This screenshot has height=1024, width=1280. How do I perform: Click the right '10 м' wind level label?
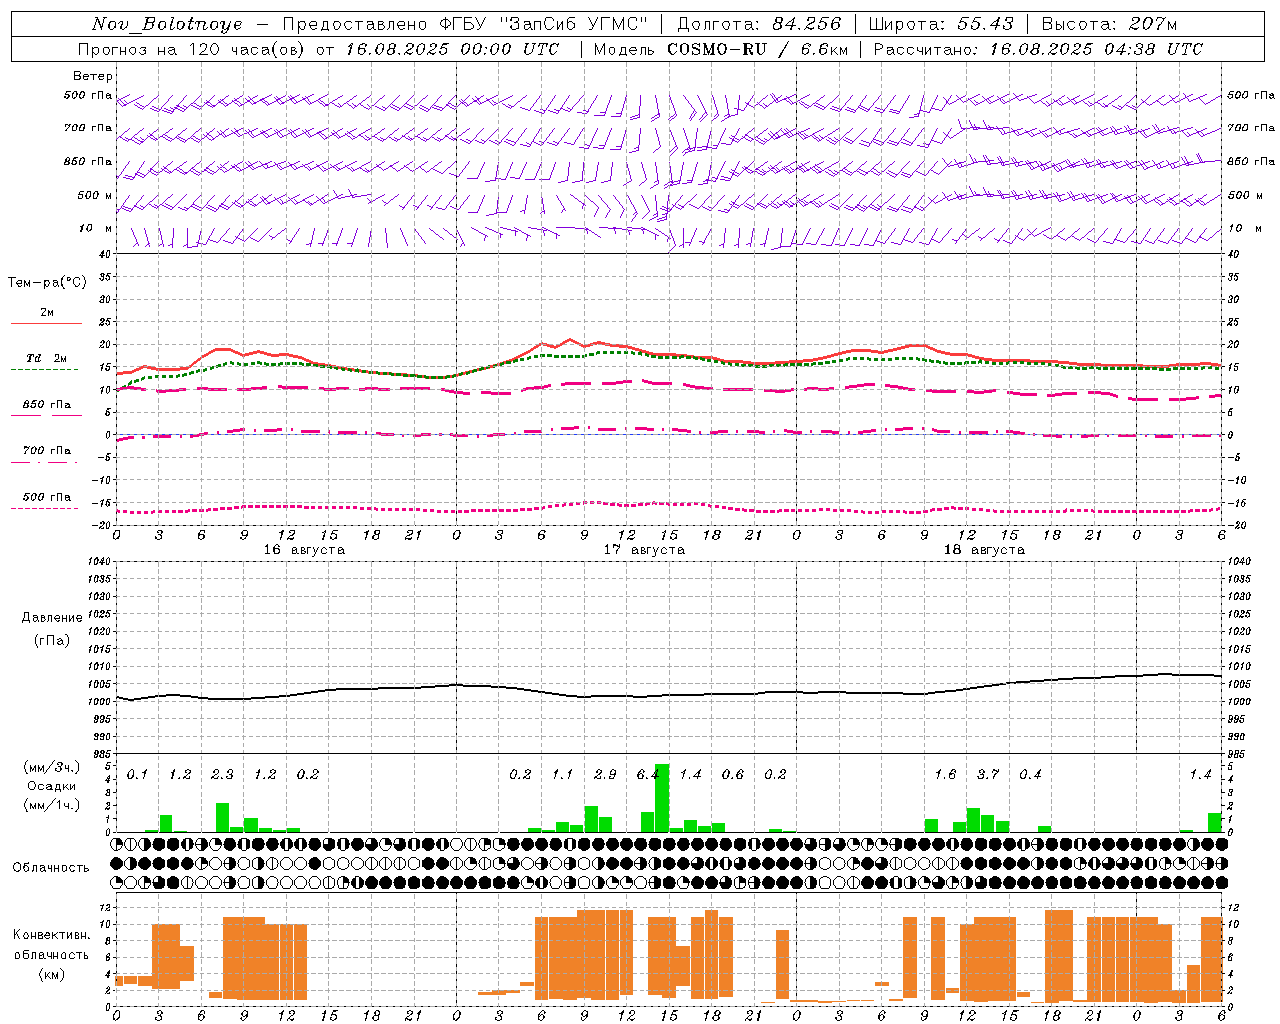point(1244,228)
